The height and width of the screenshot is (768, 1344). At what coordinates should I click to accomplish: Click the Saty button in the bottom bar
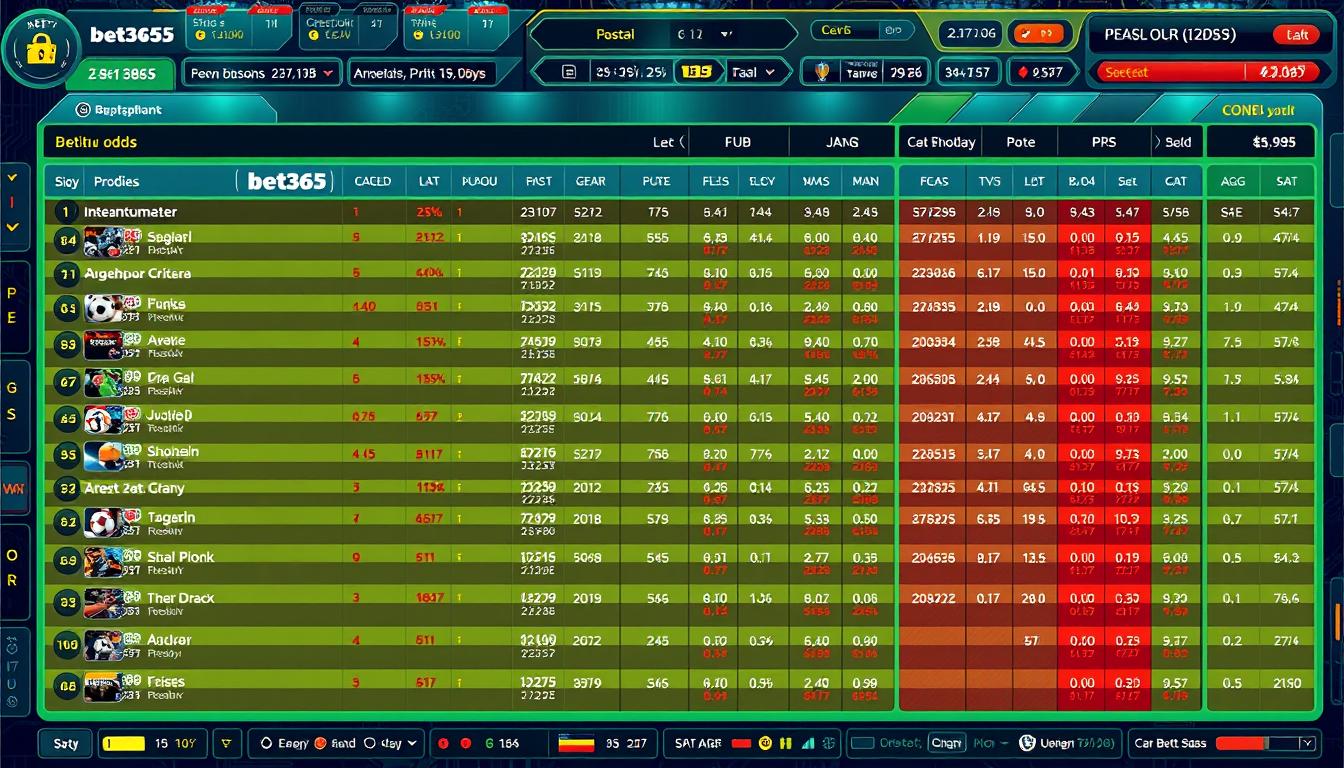[x=65, y=743]
